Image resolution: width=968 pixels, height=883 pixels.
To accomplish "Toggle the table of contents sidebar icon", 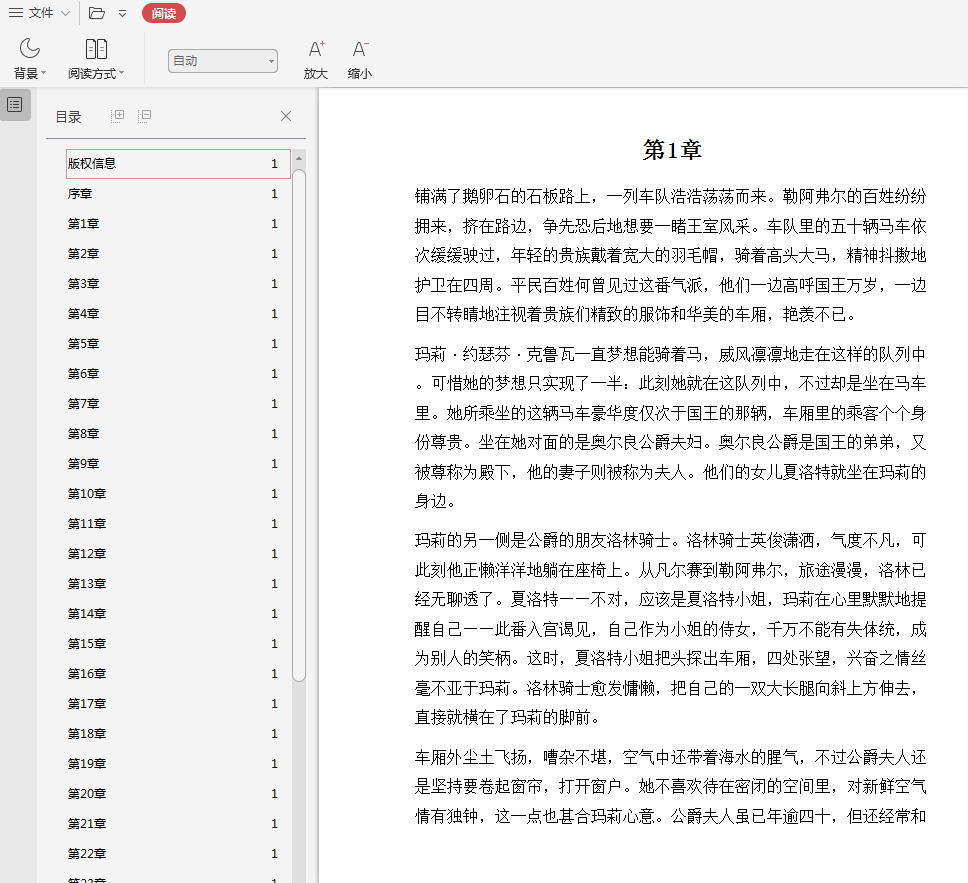I will [15, 104].
